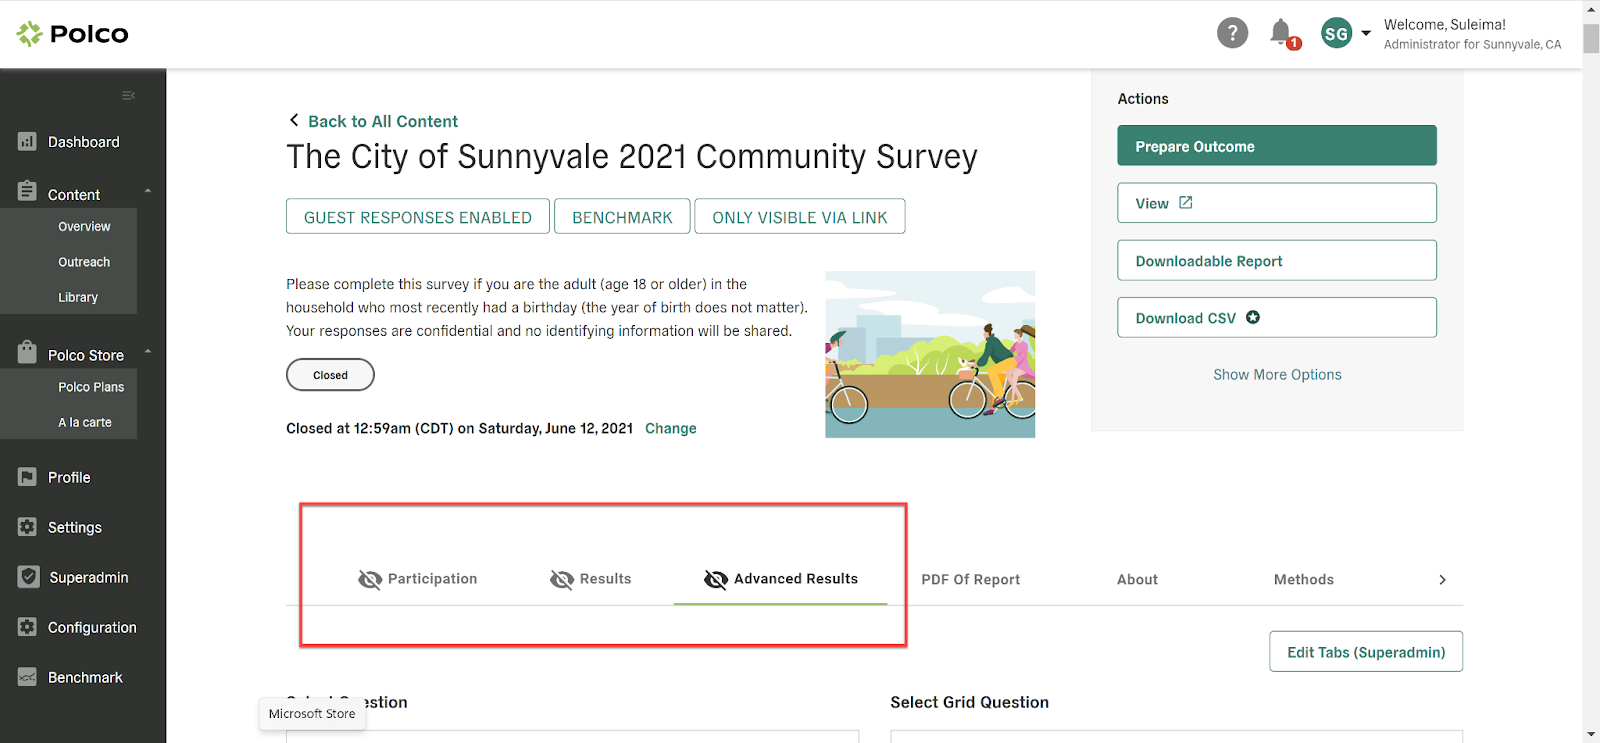Screen dimensions: 1600x743
Task: Click the Closed status pill
Action: coord(330,375)
